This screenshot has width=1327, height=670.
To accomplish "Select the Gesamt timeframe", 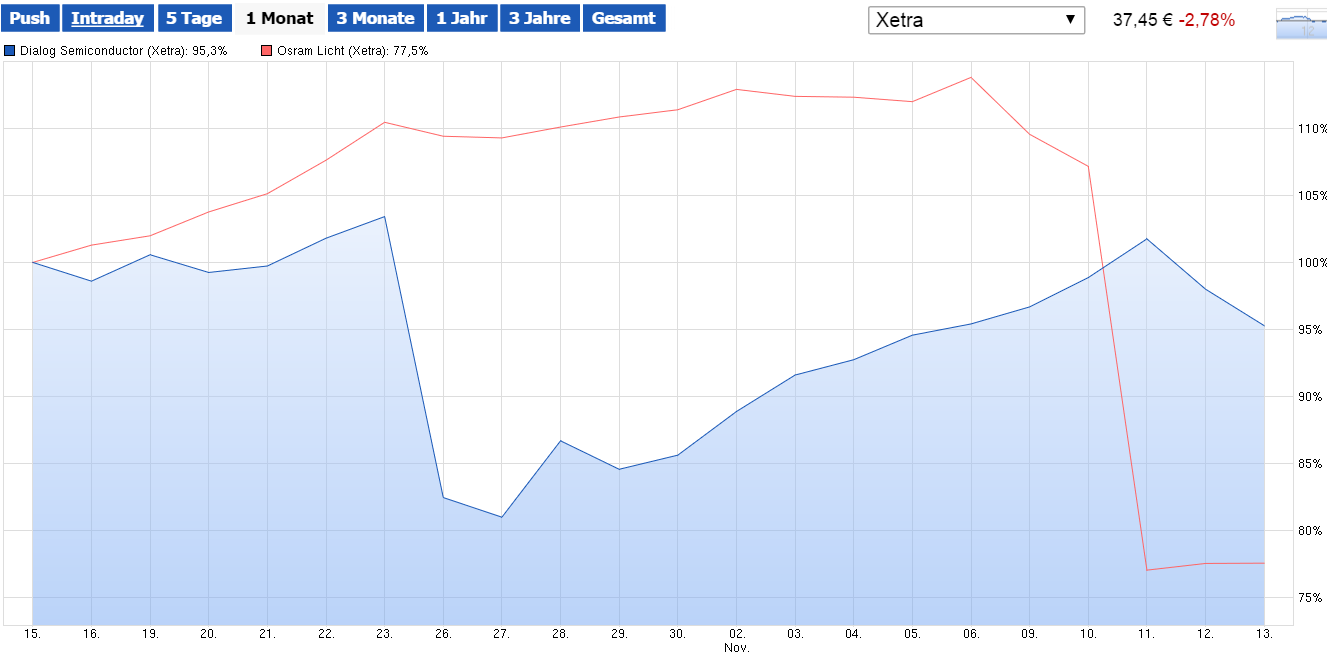I will 624,18.
